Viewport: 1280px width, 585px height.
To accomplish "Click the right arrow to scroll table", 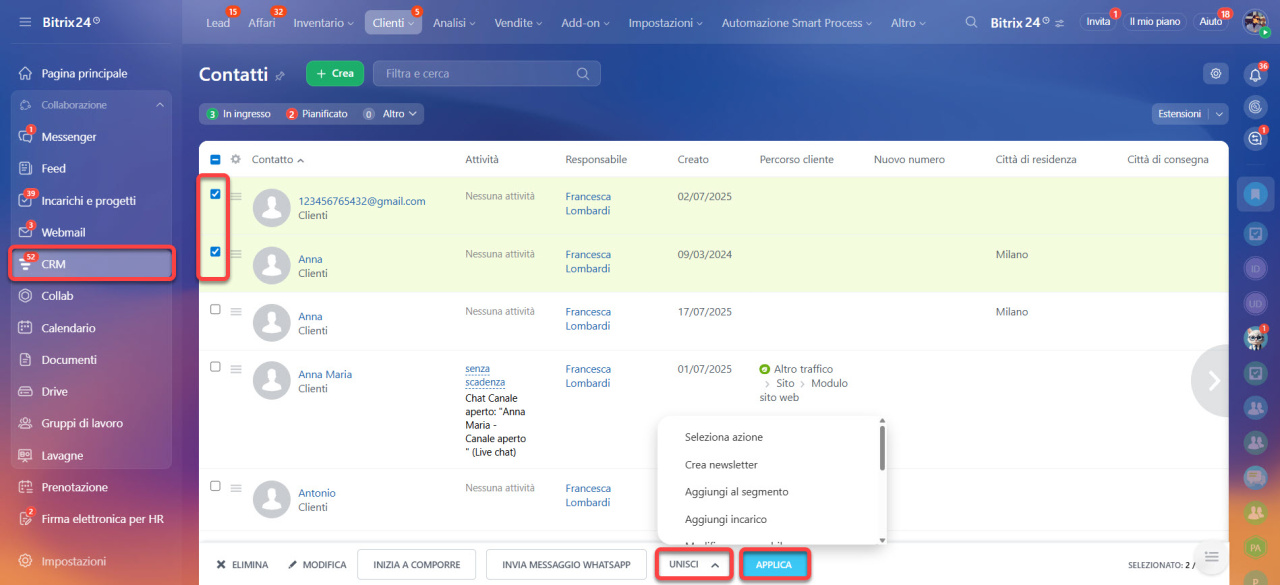I will coord(1213,380).
